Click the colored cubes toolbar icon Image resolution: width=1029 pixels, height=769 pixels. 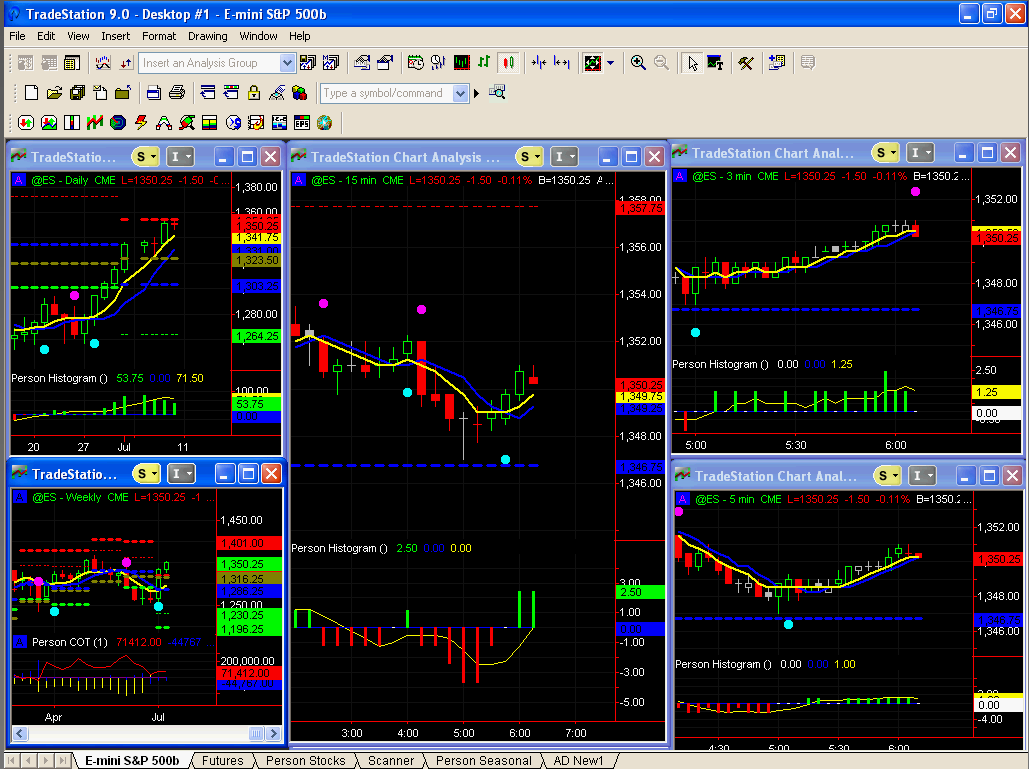299,93
